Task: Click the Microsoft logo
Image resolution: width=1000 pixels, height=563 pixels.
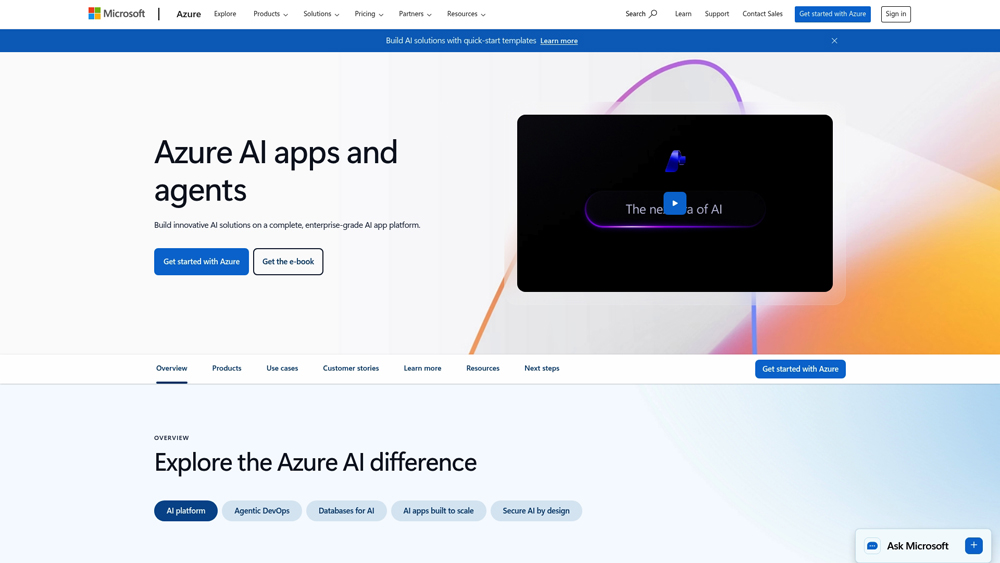Action: point(117,13)
